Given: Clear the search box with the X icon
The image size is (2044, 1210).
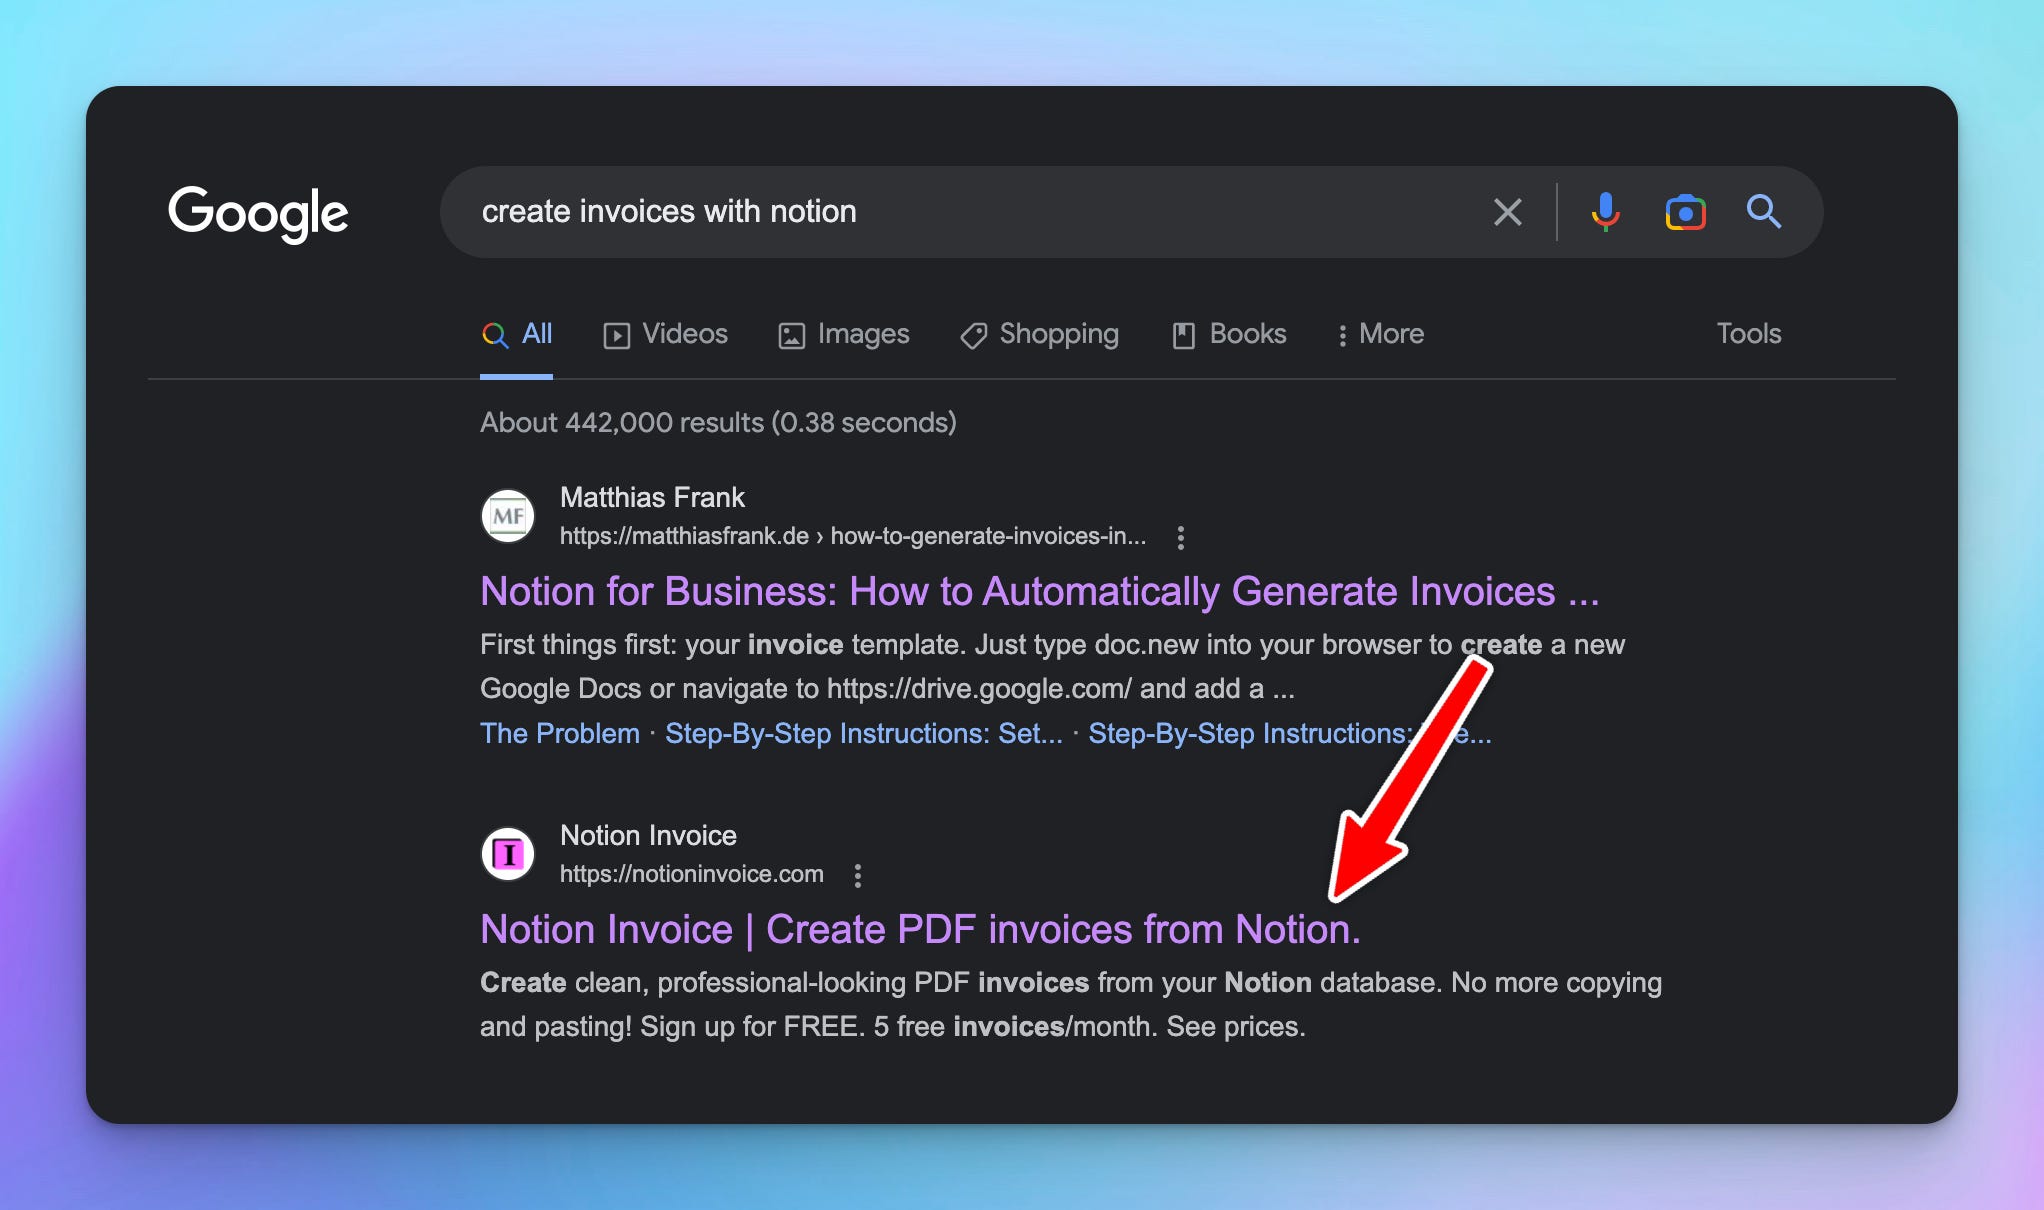Looking at the screenshot, I should [1507, 212].
